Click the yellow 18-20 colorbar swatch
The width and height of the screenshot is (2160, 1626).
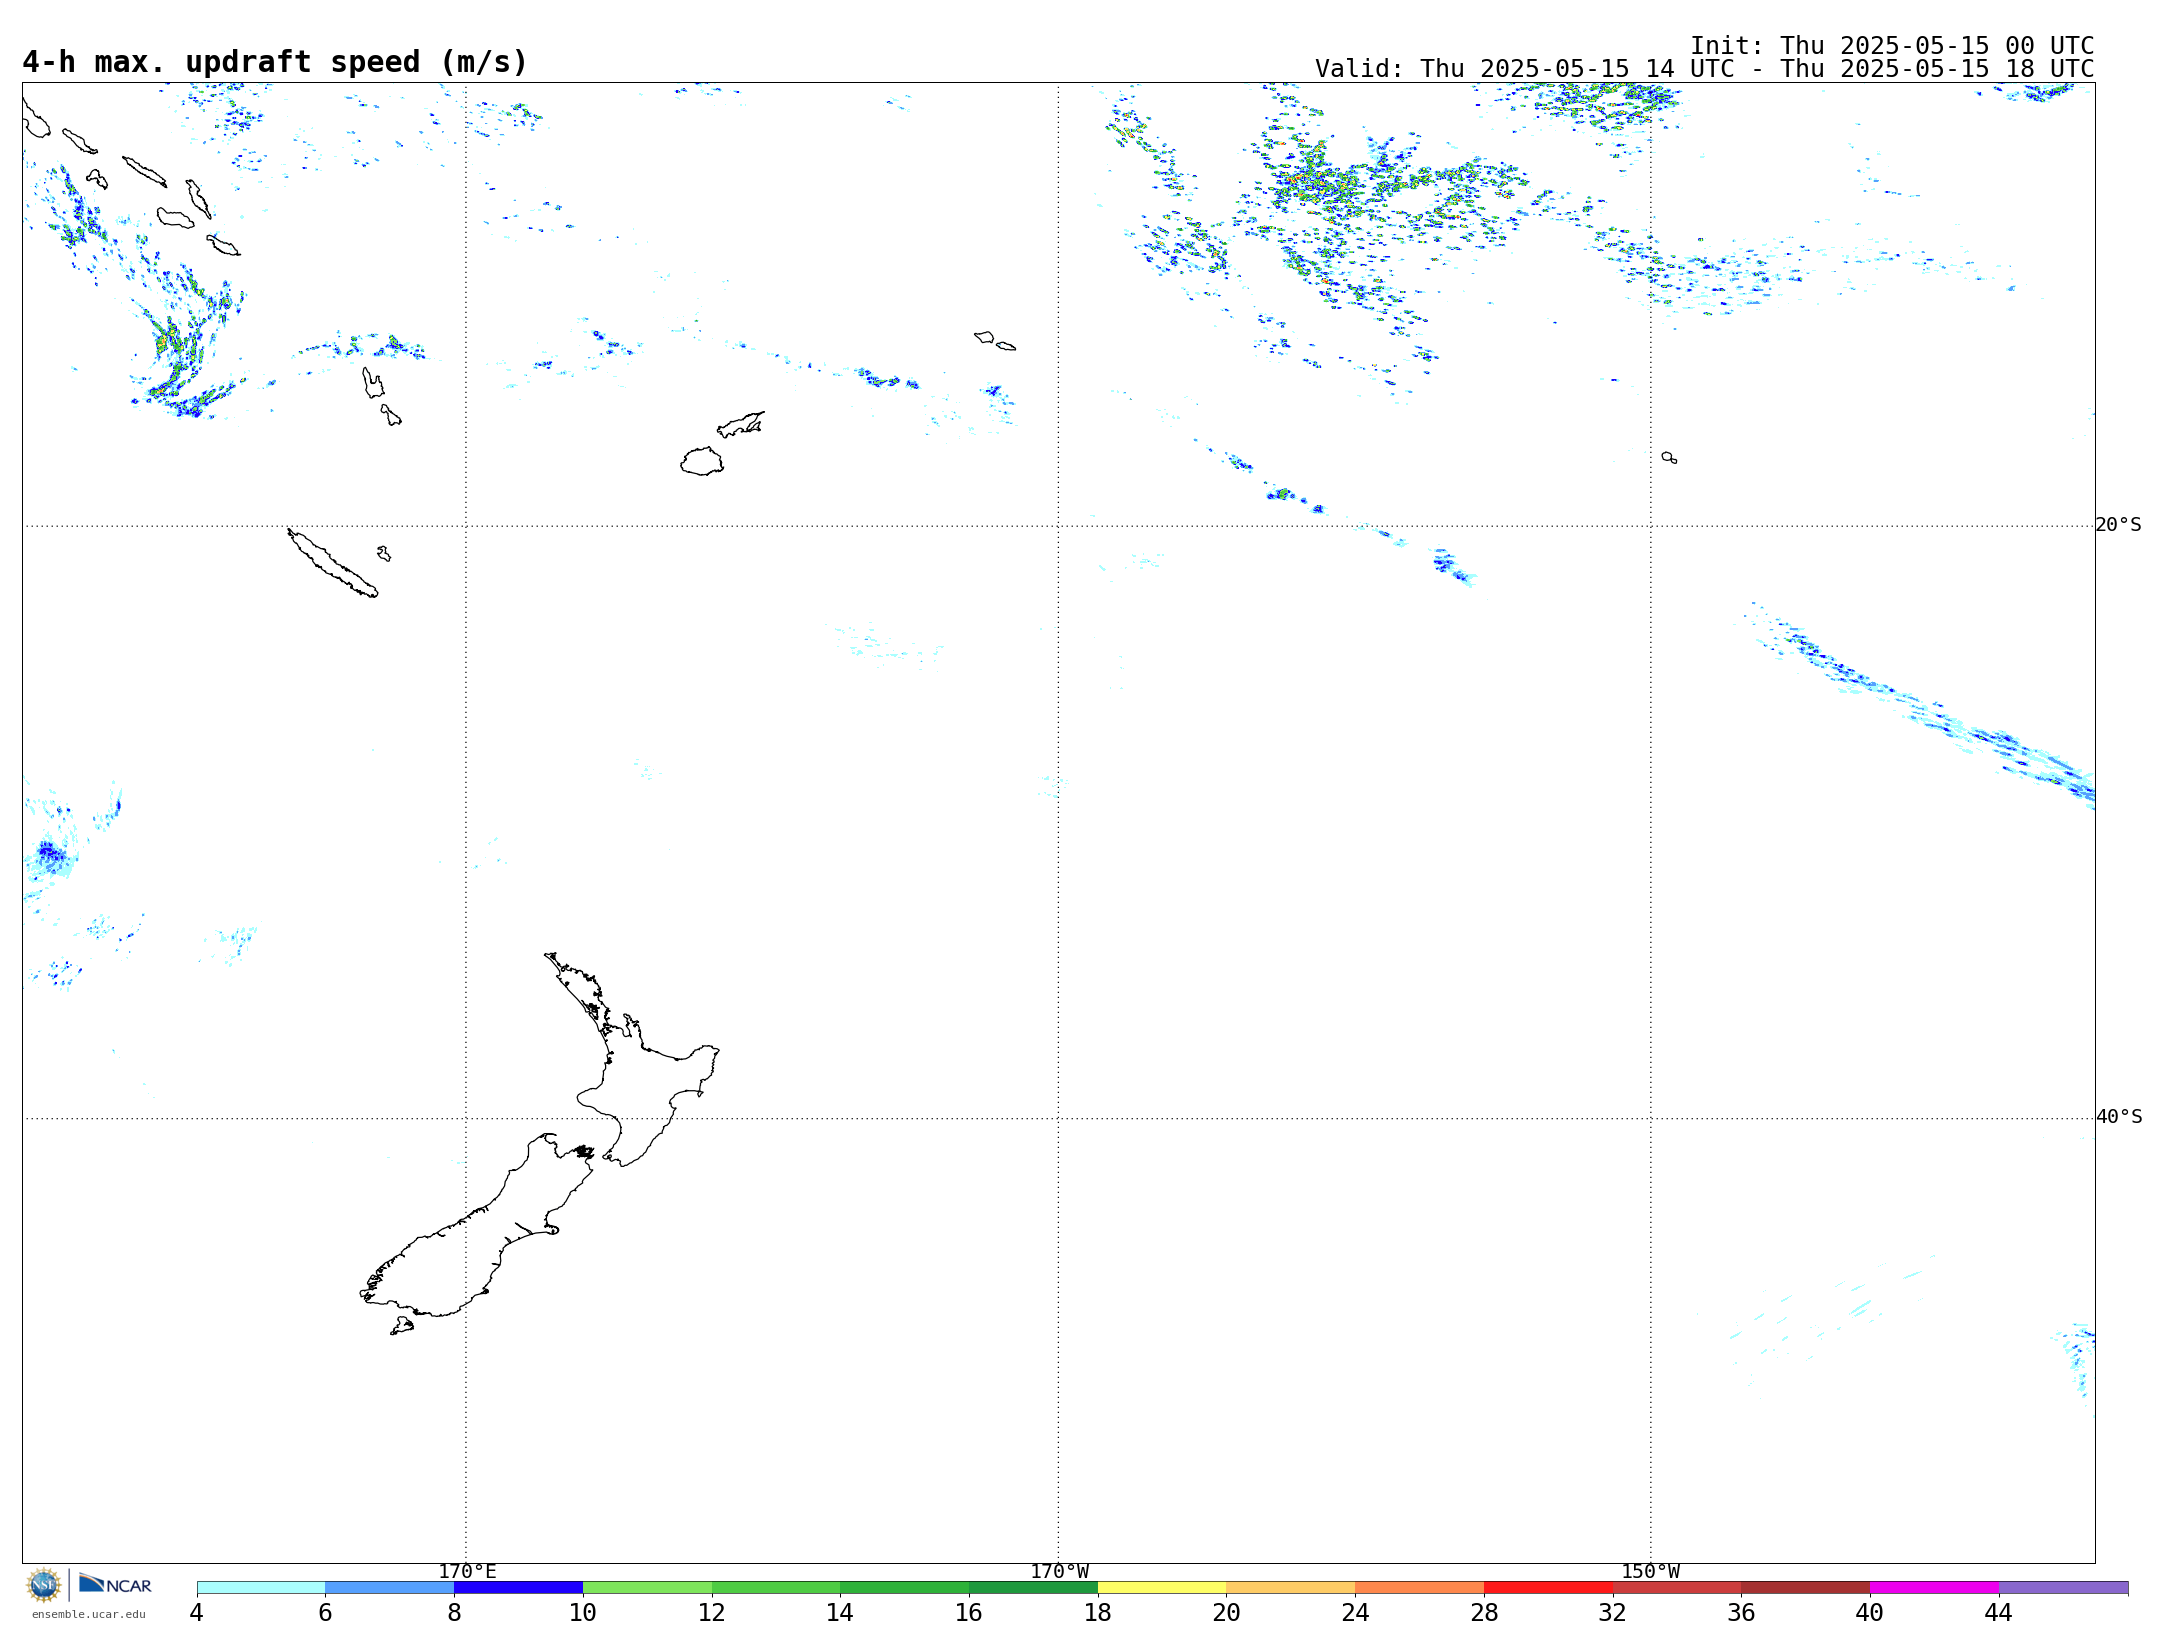pos(1162,1587)
